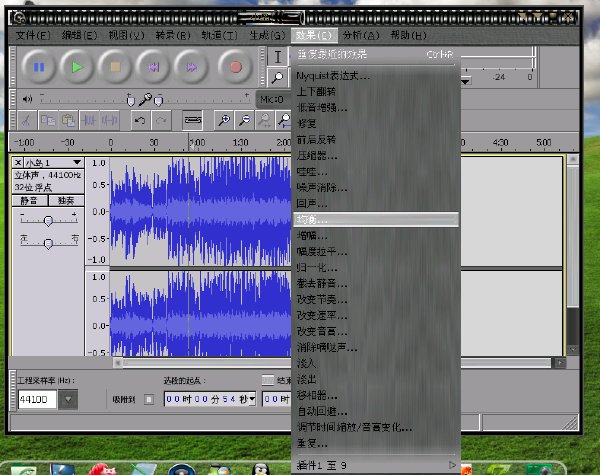Open the project sample rate dropdown arrow
The width and height of the screenshot is (600, 475).
[x=68, y=400]
